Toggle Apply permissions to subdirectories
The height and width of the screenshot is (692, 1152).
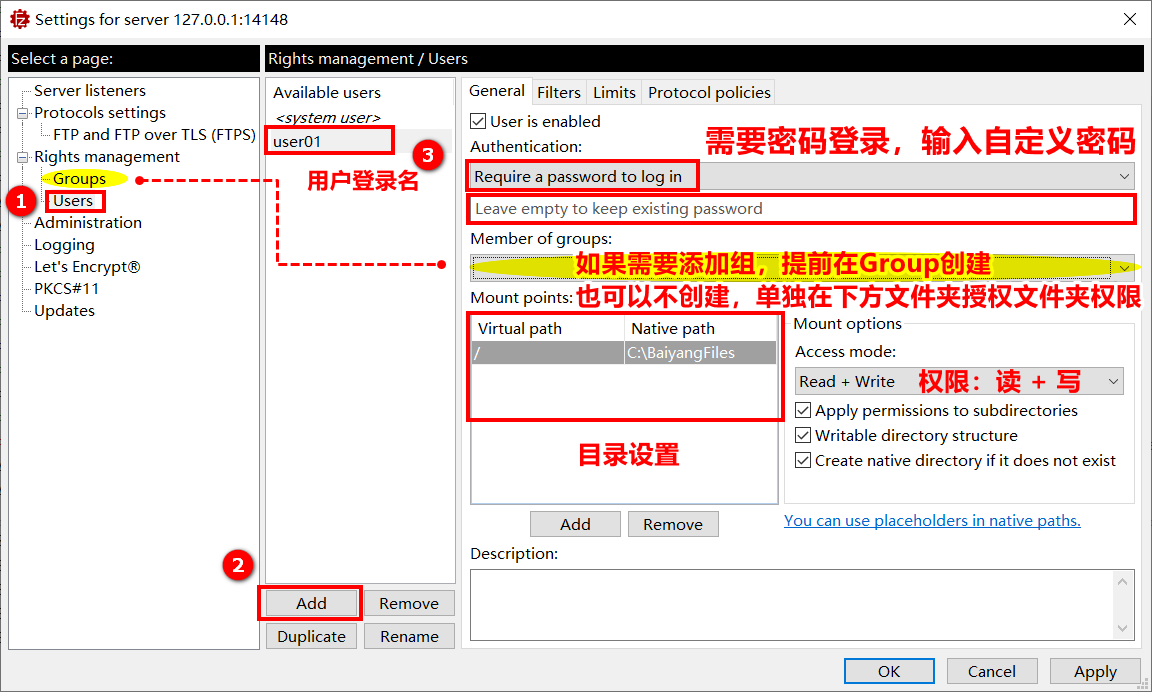[x=804, y=410]
